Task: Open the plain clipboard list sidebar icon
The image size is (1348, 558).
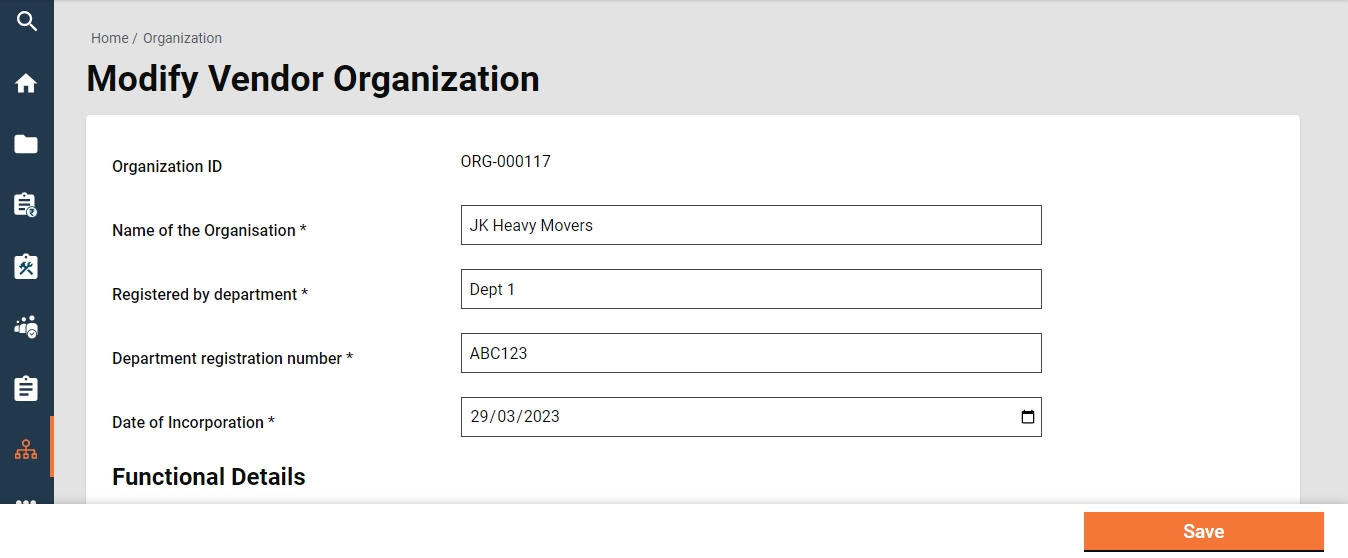Action: pyautogui.click(x=26, y=388)
